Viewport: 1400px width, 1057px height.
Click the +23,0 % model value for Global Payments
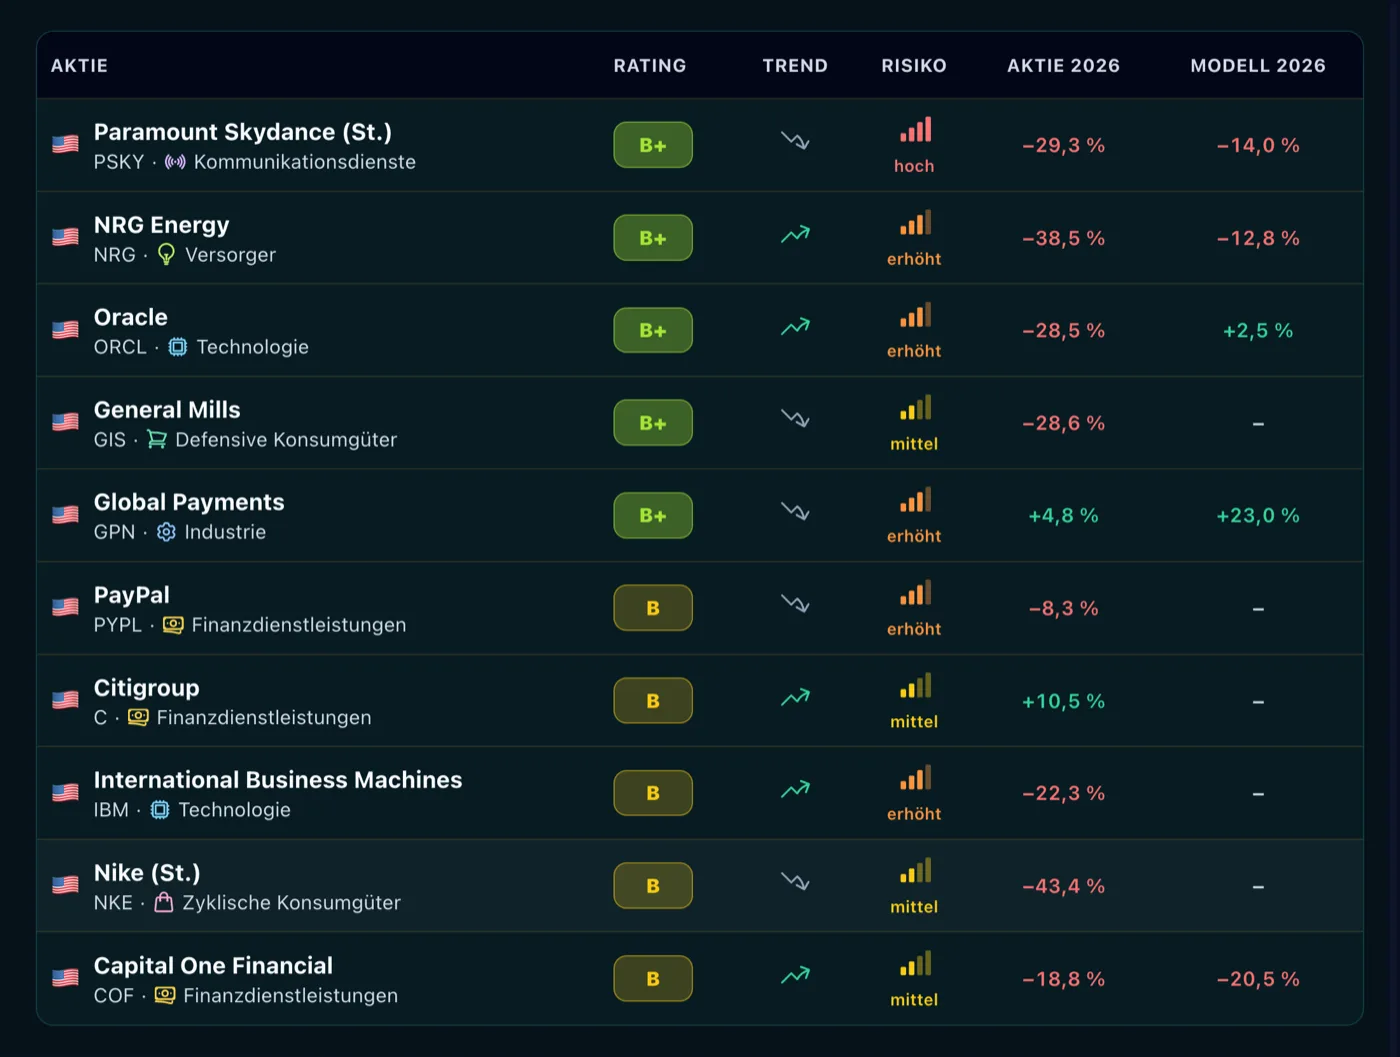tap(1258, 516)
